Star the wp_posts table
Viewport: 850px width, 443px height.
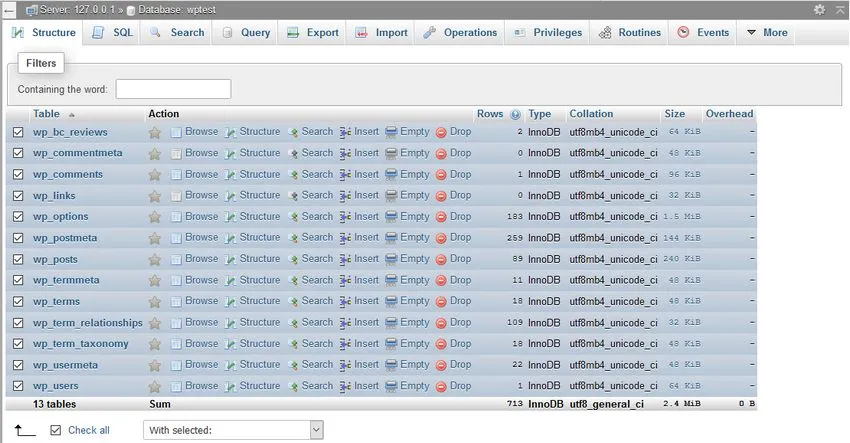coord(154,259)
